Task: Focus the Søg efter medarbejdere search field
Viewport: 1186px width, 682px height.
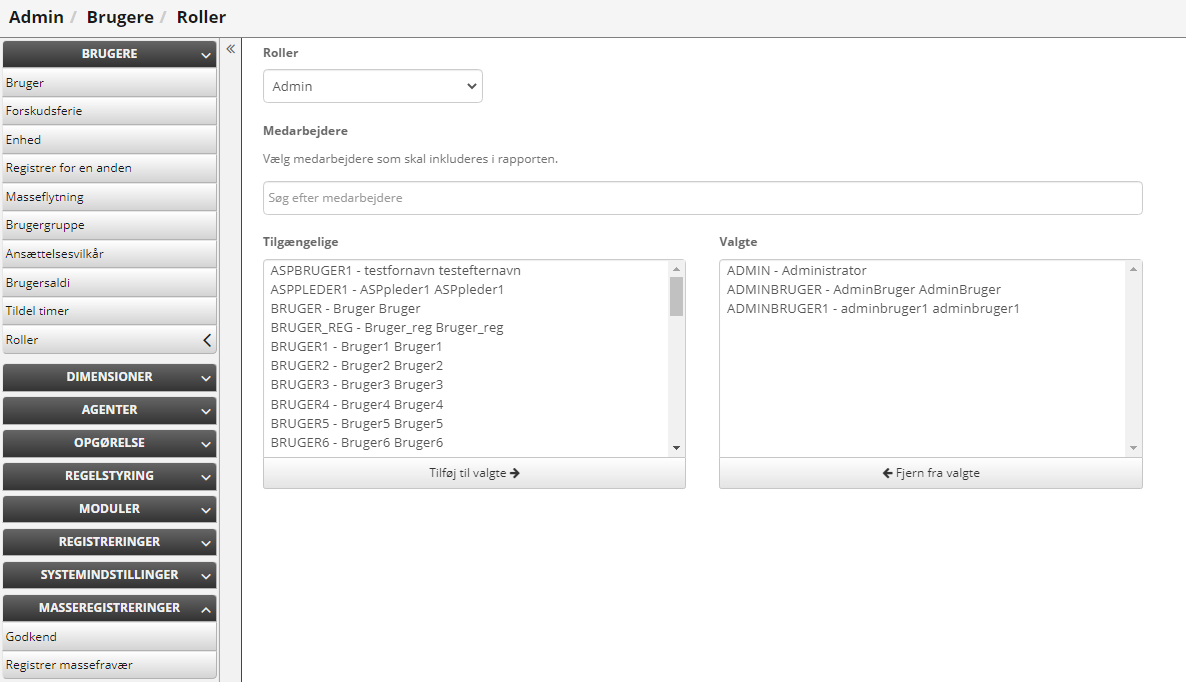Action: 702,198
